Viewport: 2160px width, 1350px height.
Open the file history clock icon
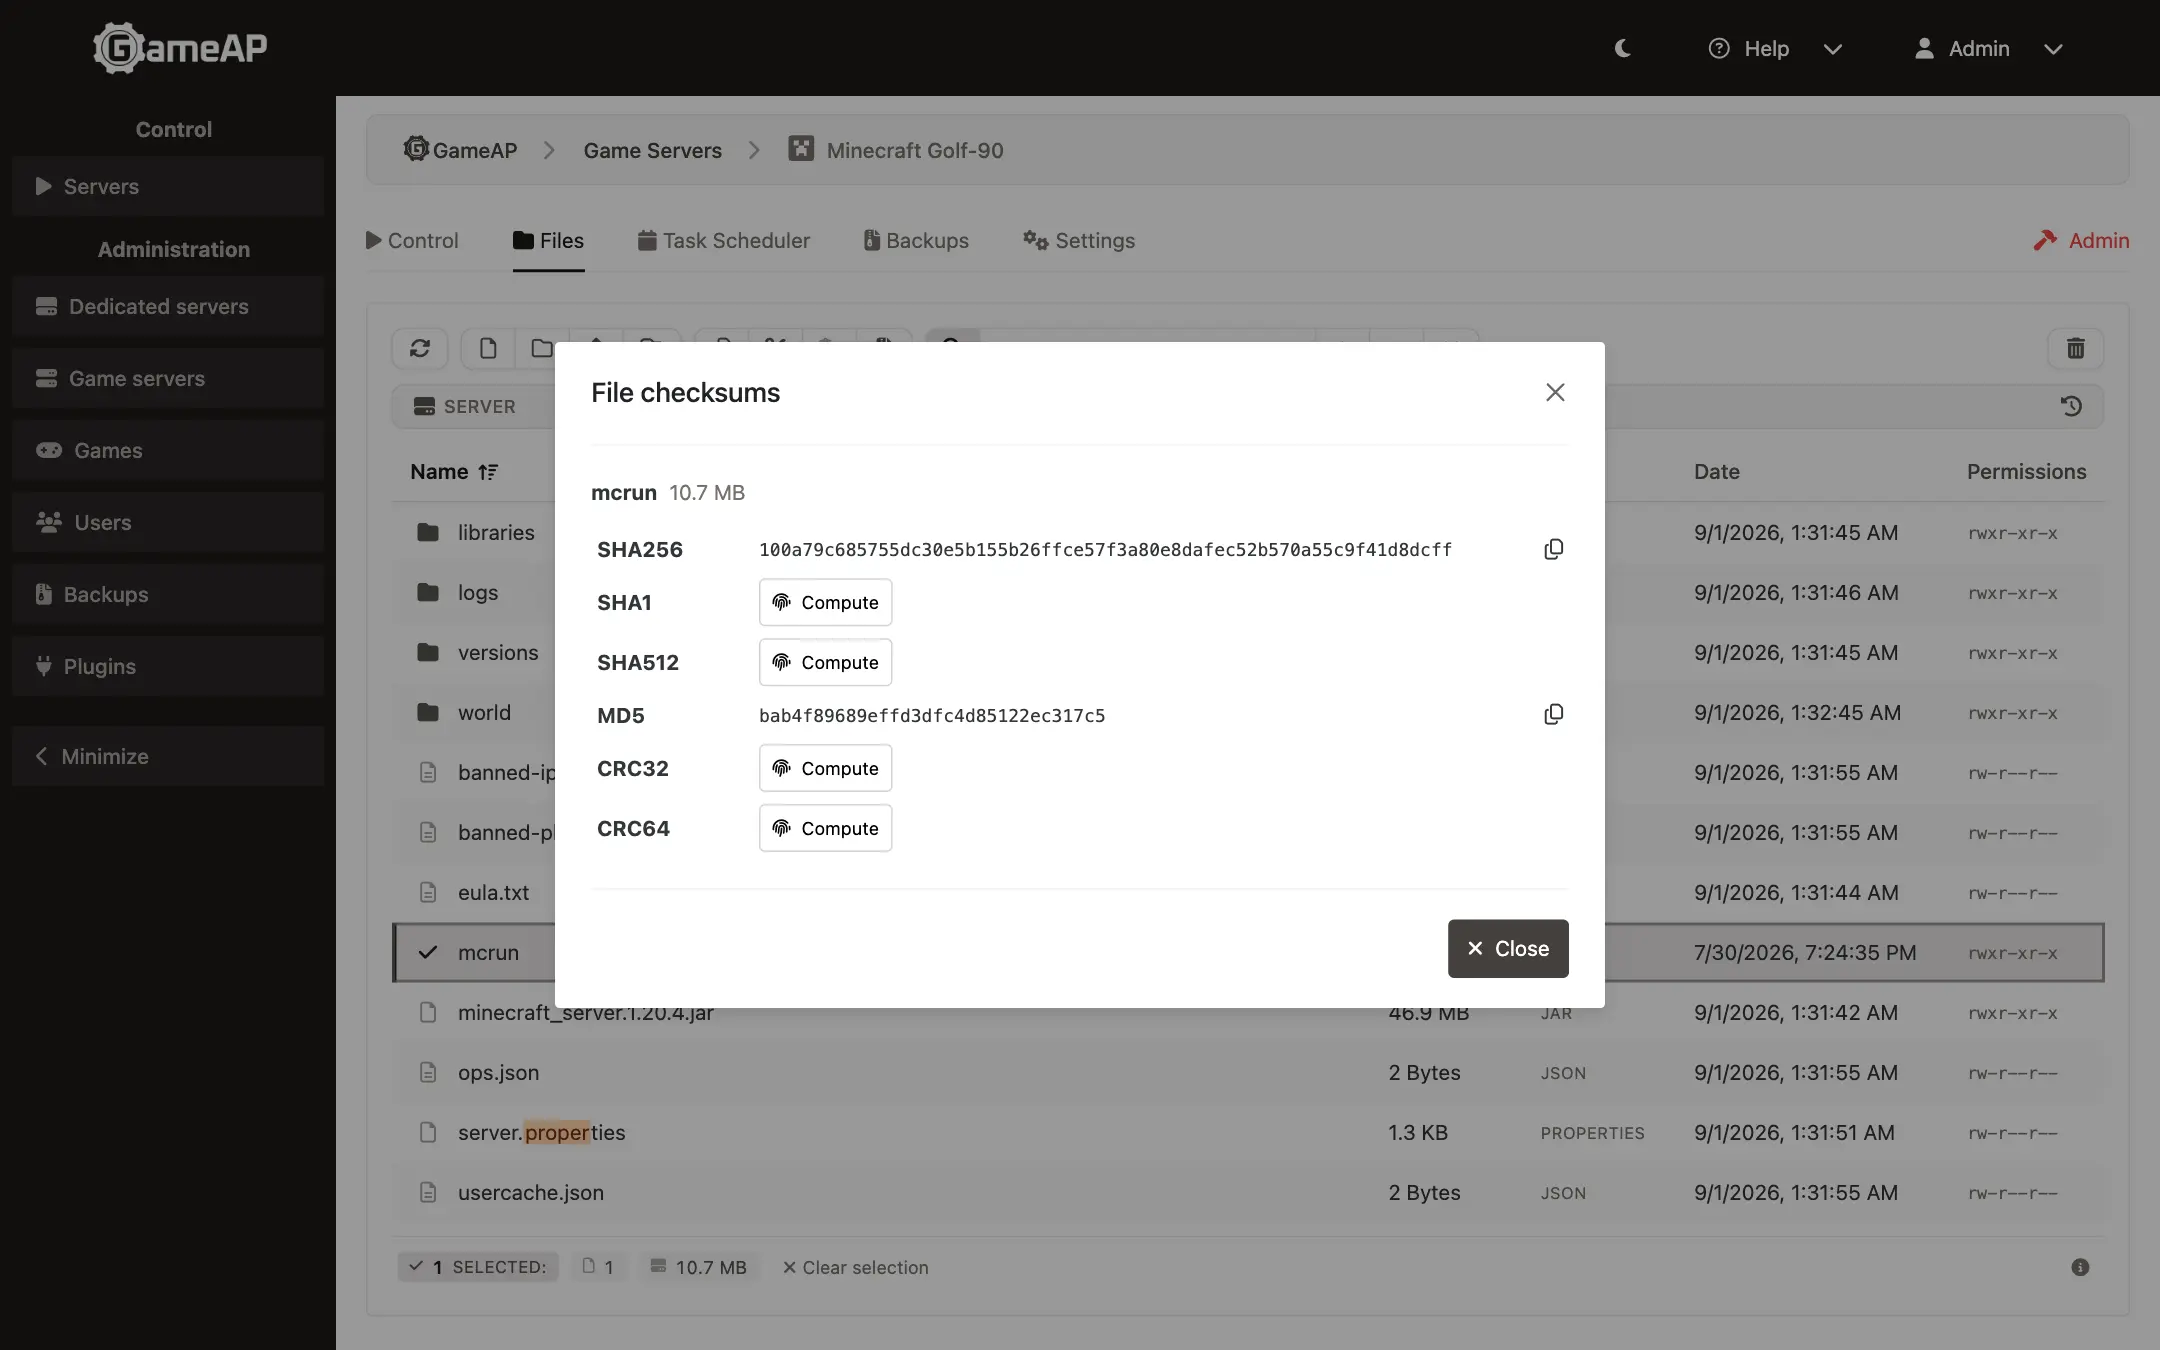pyautogui.click(x=2071, y=406)
